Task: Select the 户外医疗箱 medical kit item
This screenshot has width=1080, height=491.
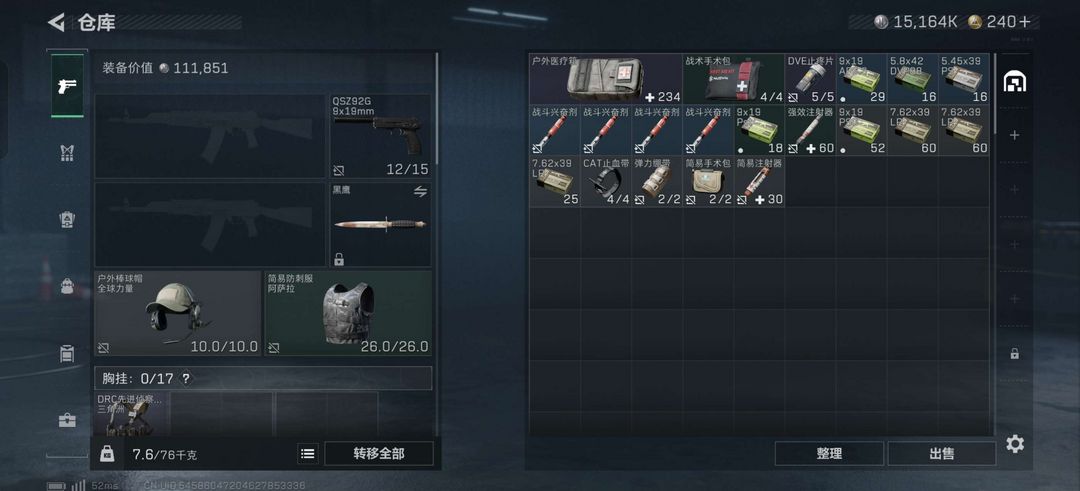Action: 605,79
